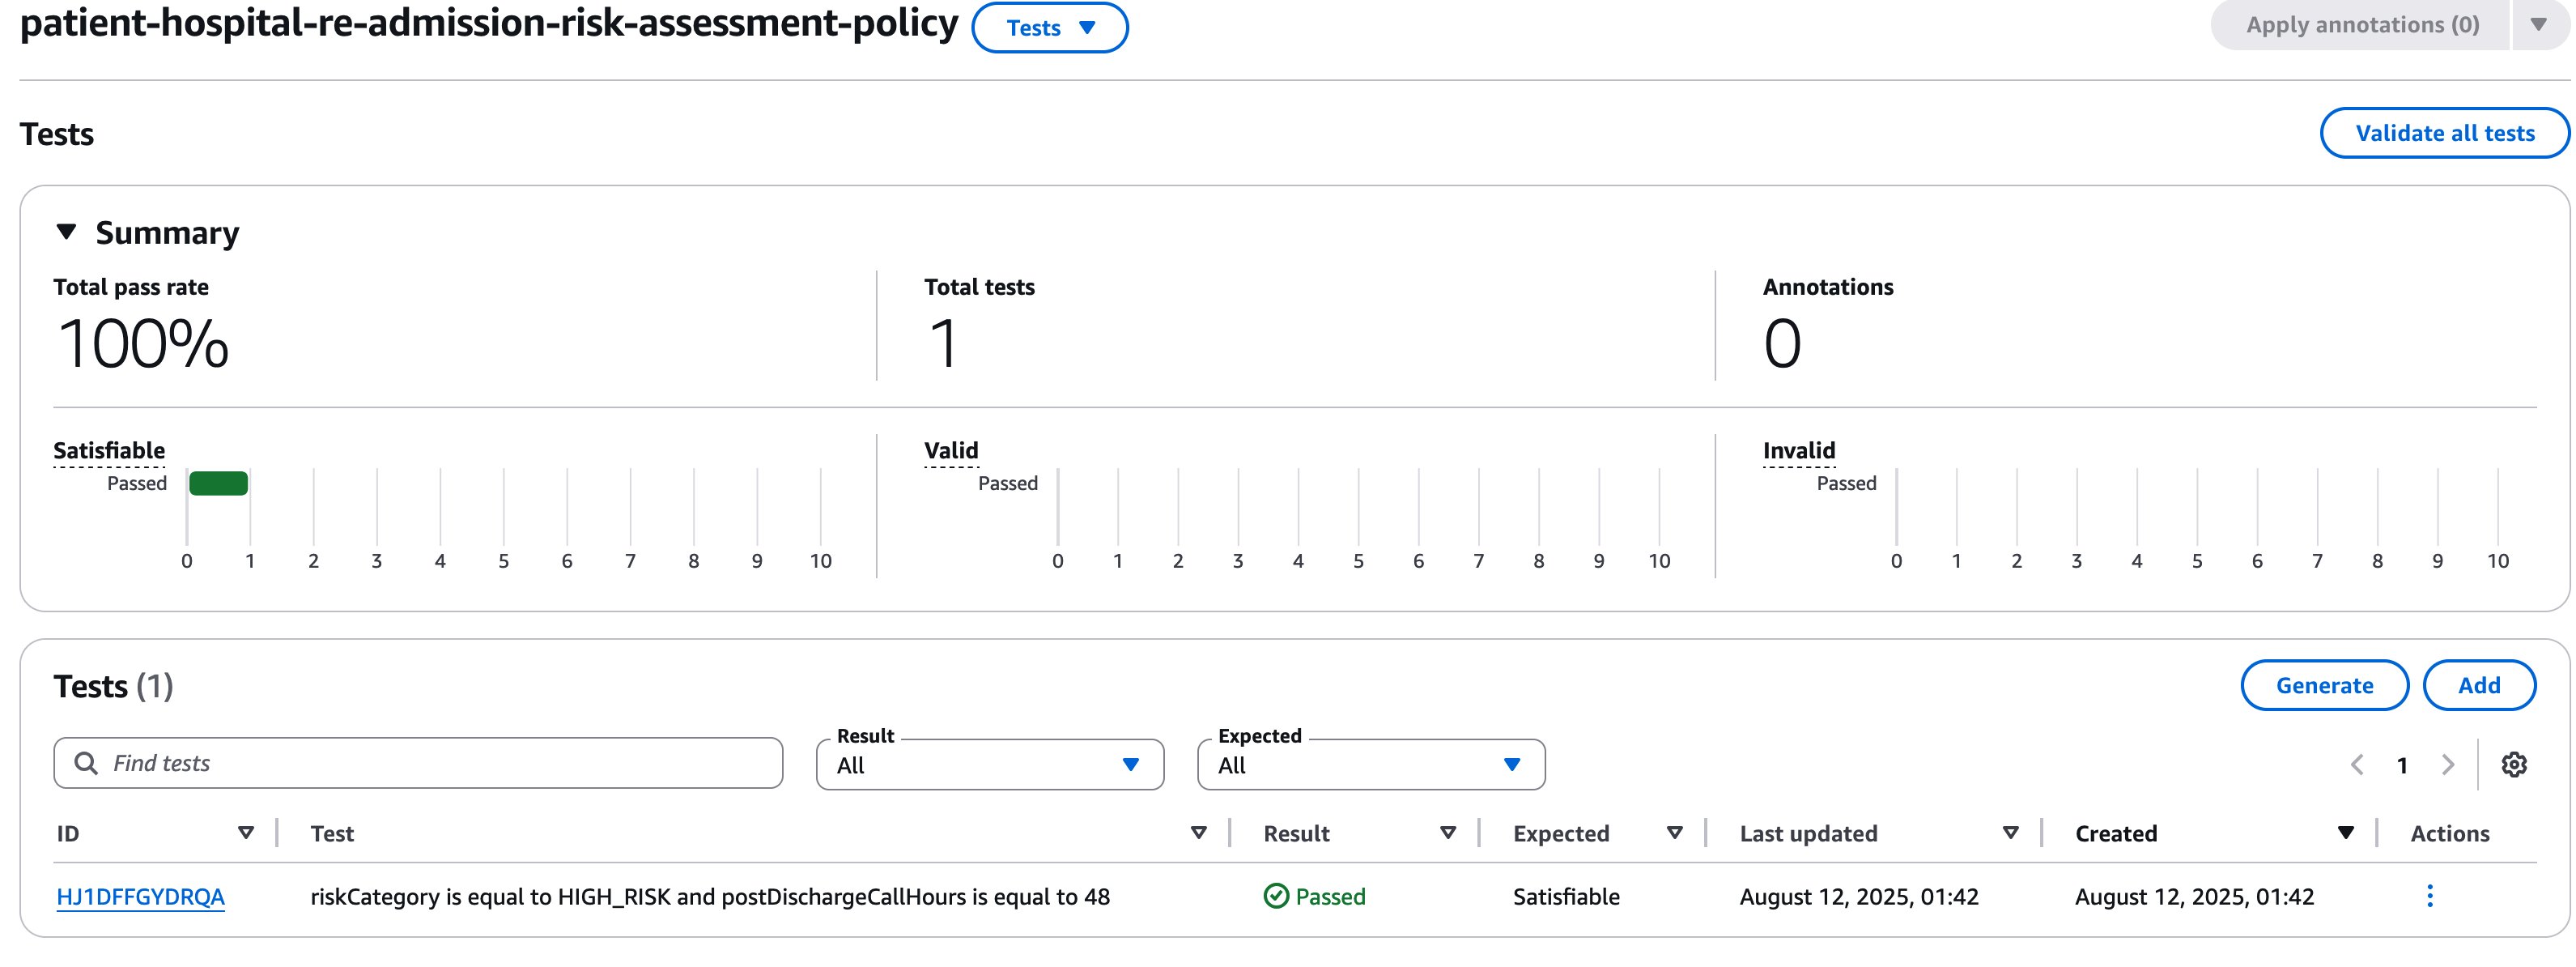The image size is (2576, 967).
Task: Sort by Last updated column arrow
Action: click(2010, 833)
